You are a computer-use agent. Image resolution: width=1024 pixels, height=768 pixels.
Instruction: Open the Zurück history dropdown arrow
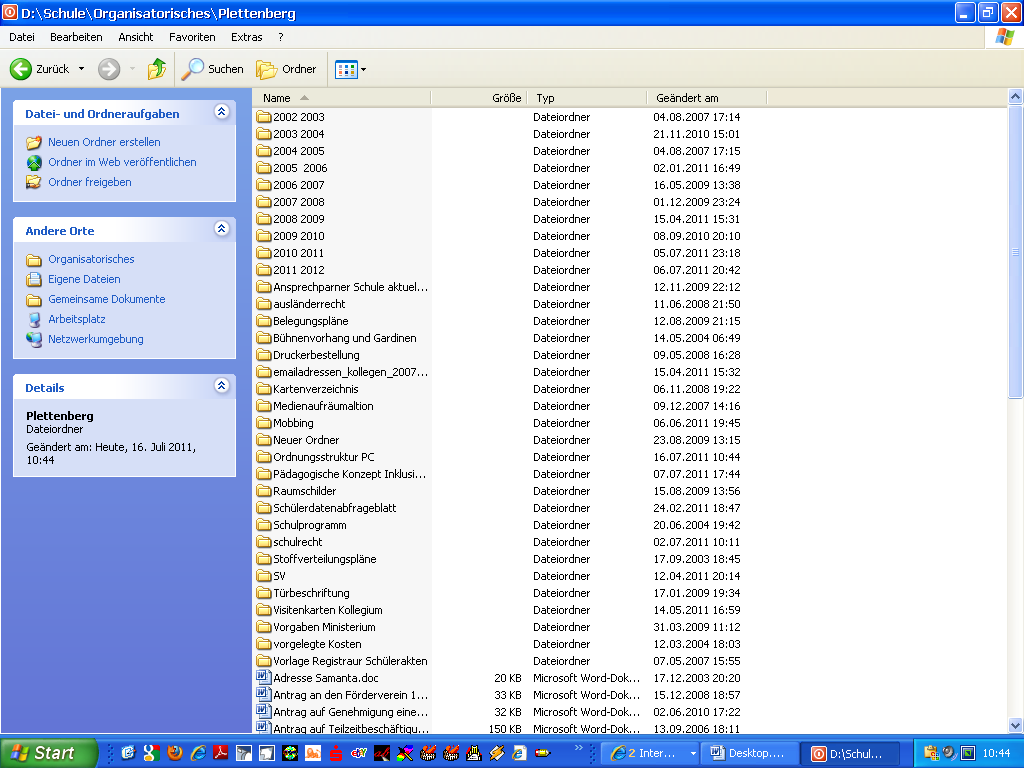[x=82, y=69]
